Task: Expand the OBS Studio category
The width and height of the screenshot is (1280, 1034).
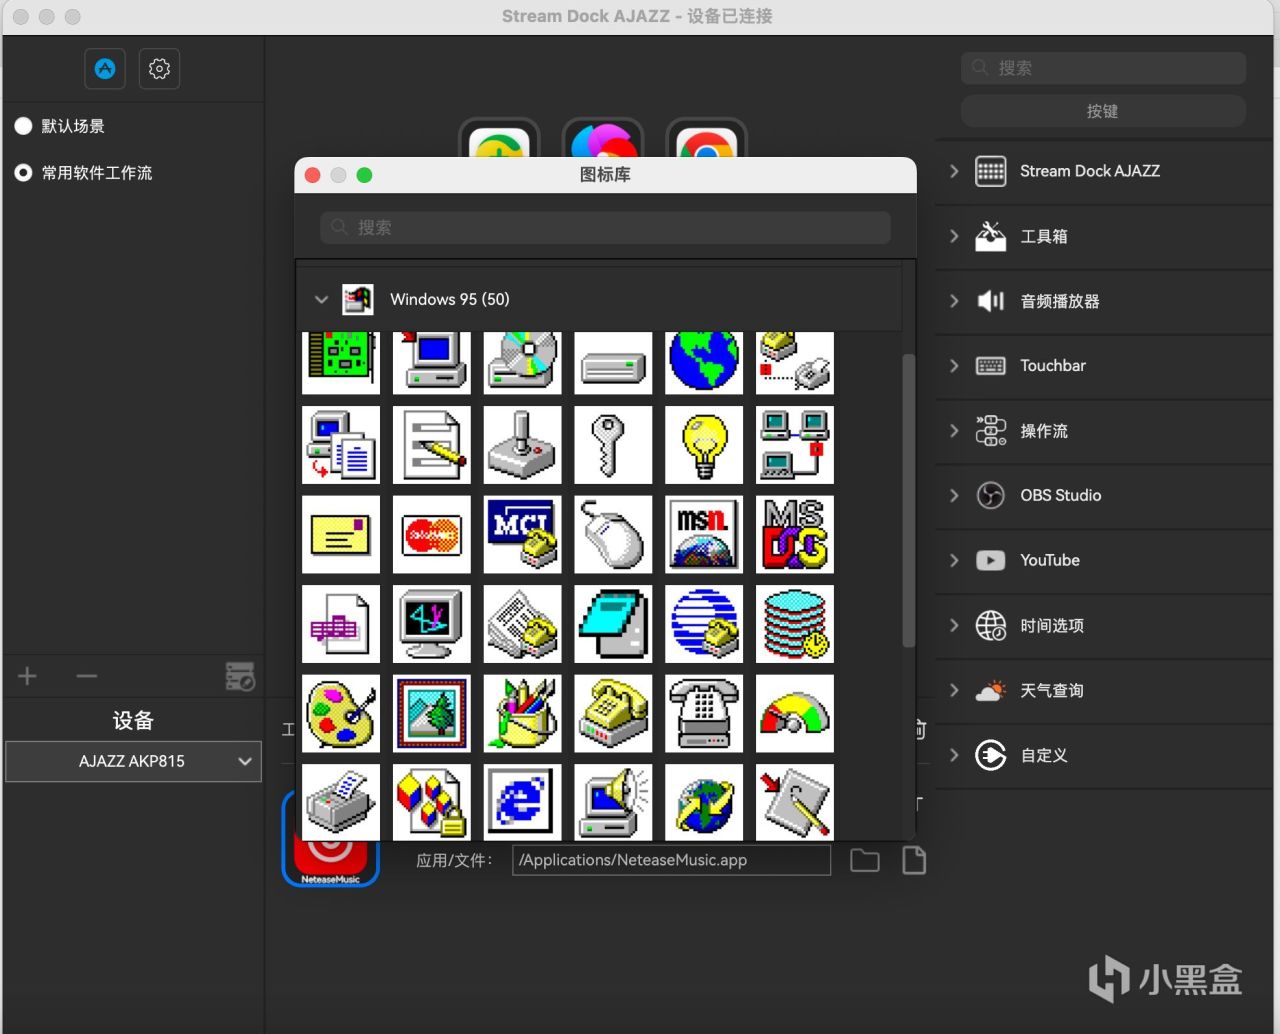Action: tap(954, 495)
